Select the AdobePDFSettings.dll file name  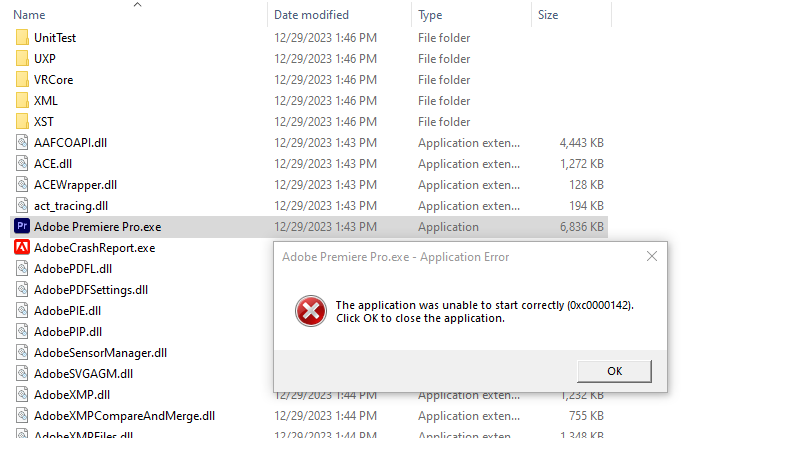(91, 290)
